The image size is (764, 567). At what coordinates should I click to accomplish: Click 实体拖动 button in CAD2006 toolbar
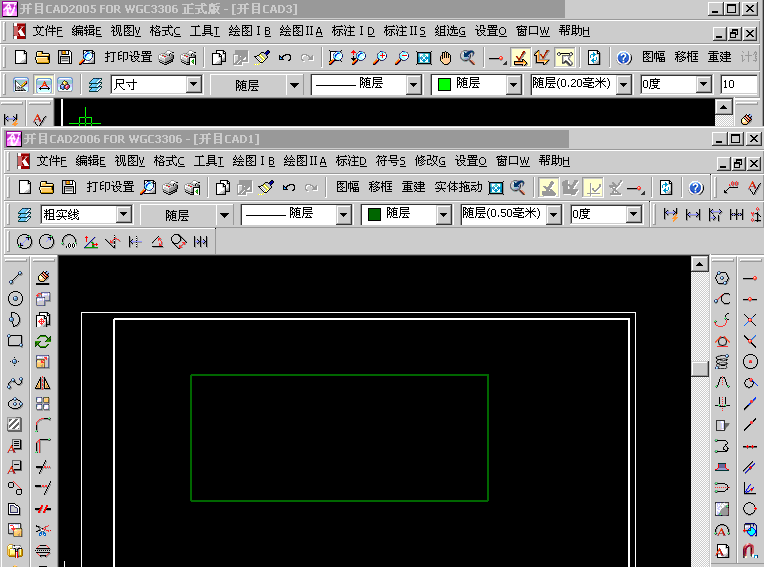point(458,187)
